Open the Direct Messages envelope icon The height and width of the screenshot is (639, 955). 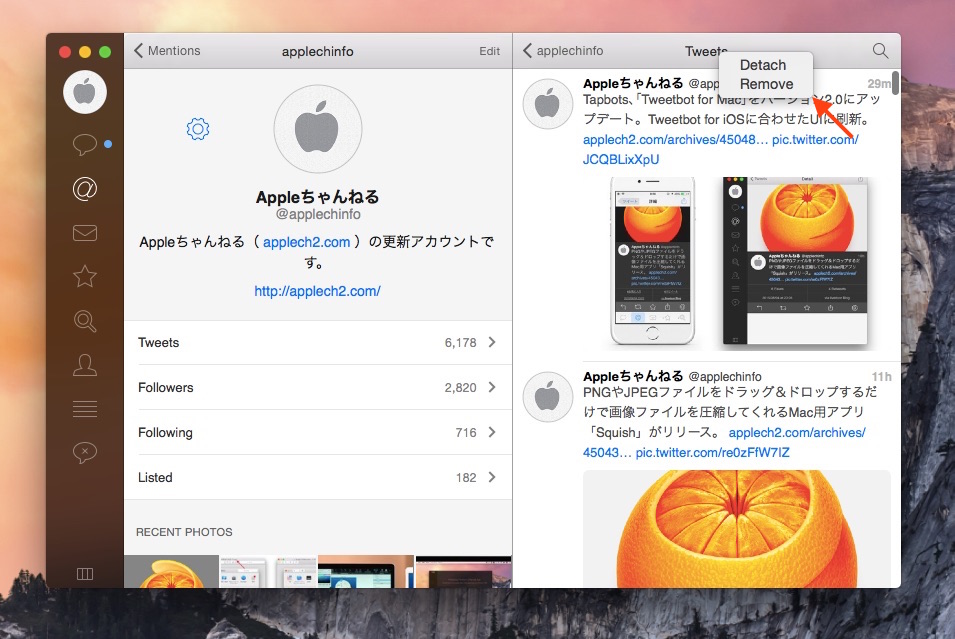pos(85,233)
